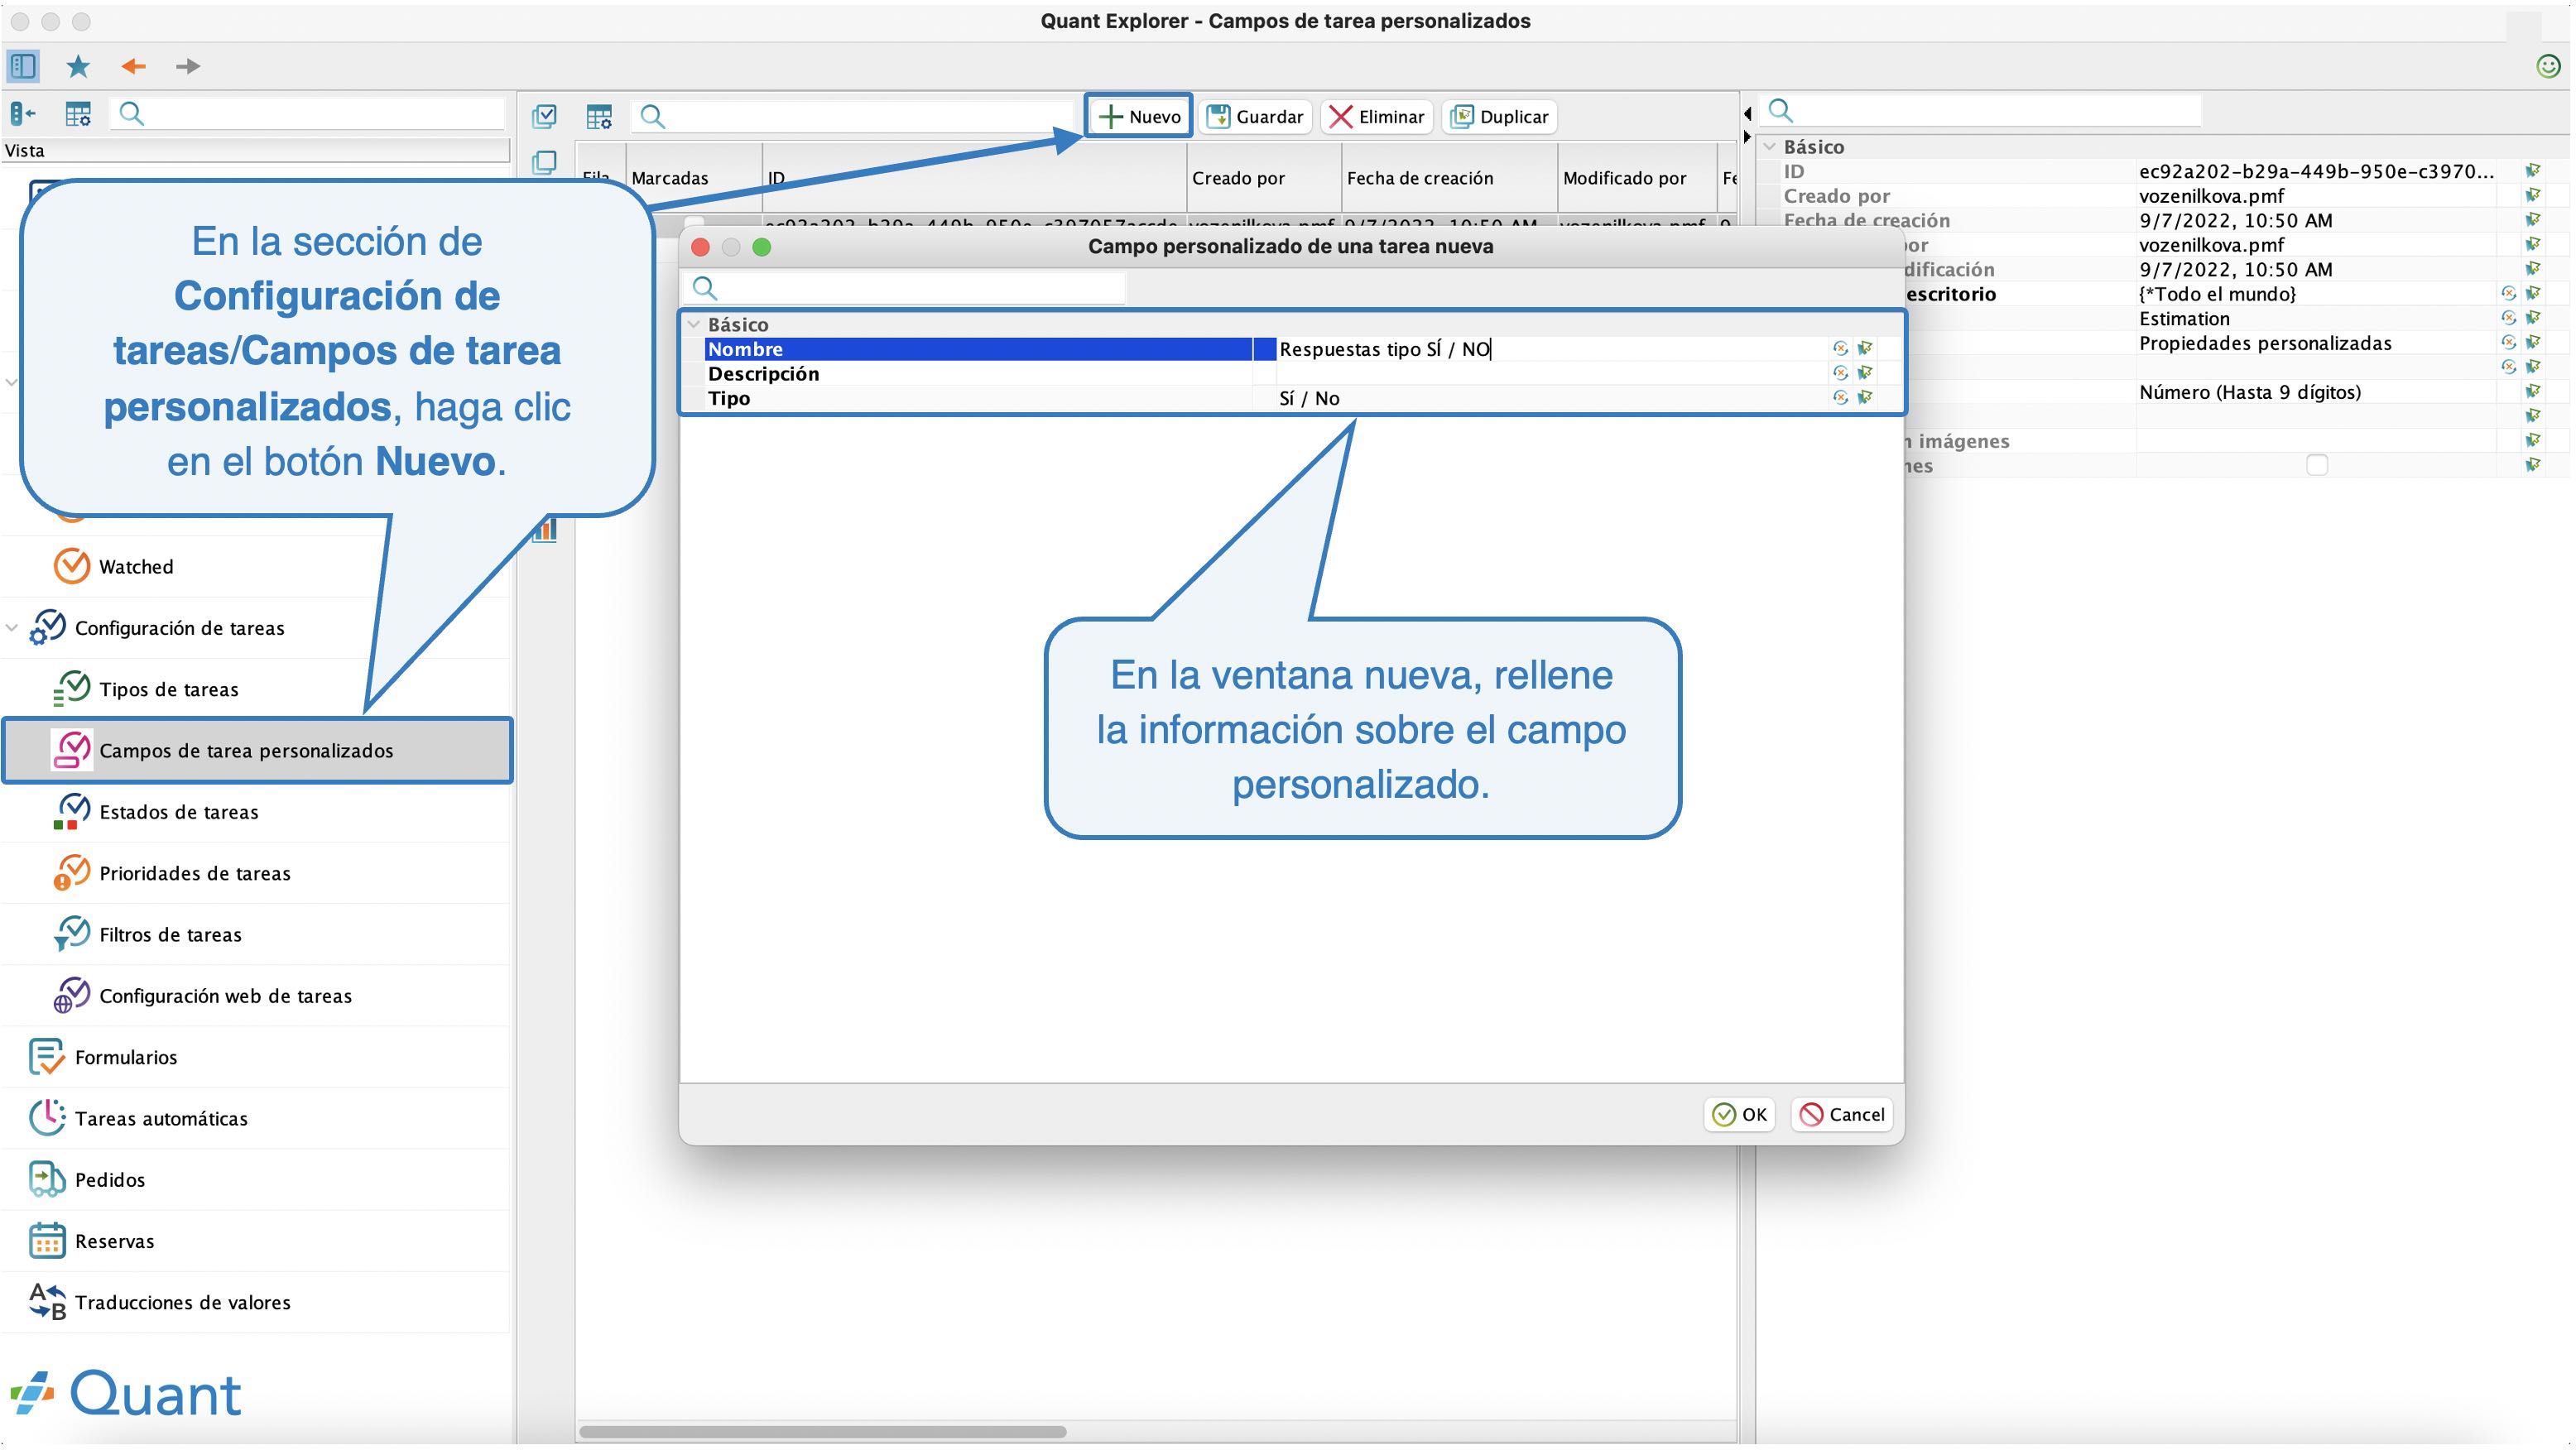Toggle the sidebar panel icon in top toolbar
Image resolution: width=2576 pixels, height=1450 pixels.
tap(23, 66)
